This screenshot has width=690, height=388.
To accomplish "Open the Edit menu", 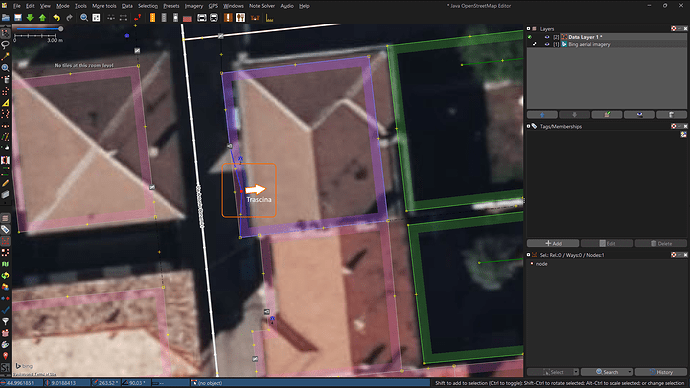I will [30, 6].
